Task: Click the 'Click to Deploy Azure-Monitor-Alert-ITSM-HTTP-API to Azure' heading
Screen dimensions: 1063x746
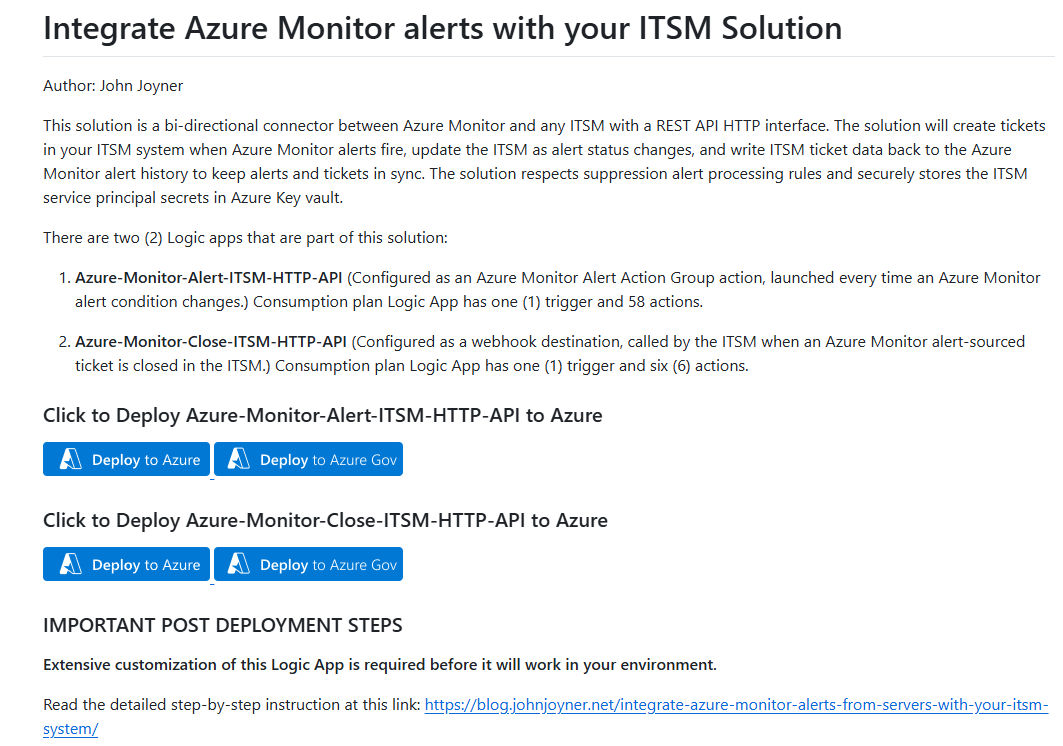Action: [x=322, y=415]
